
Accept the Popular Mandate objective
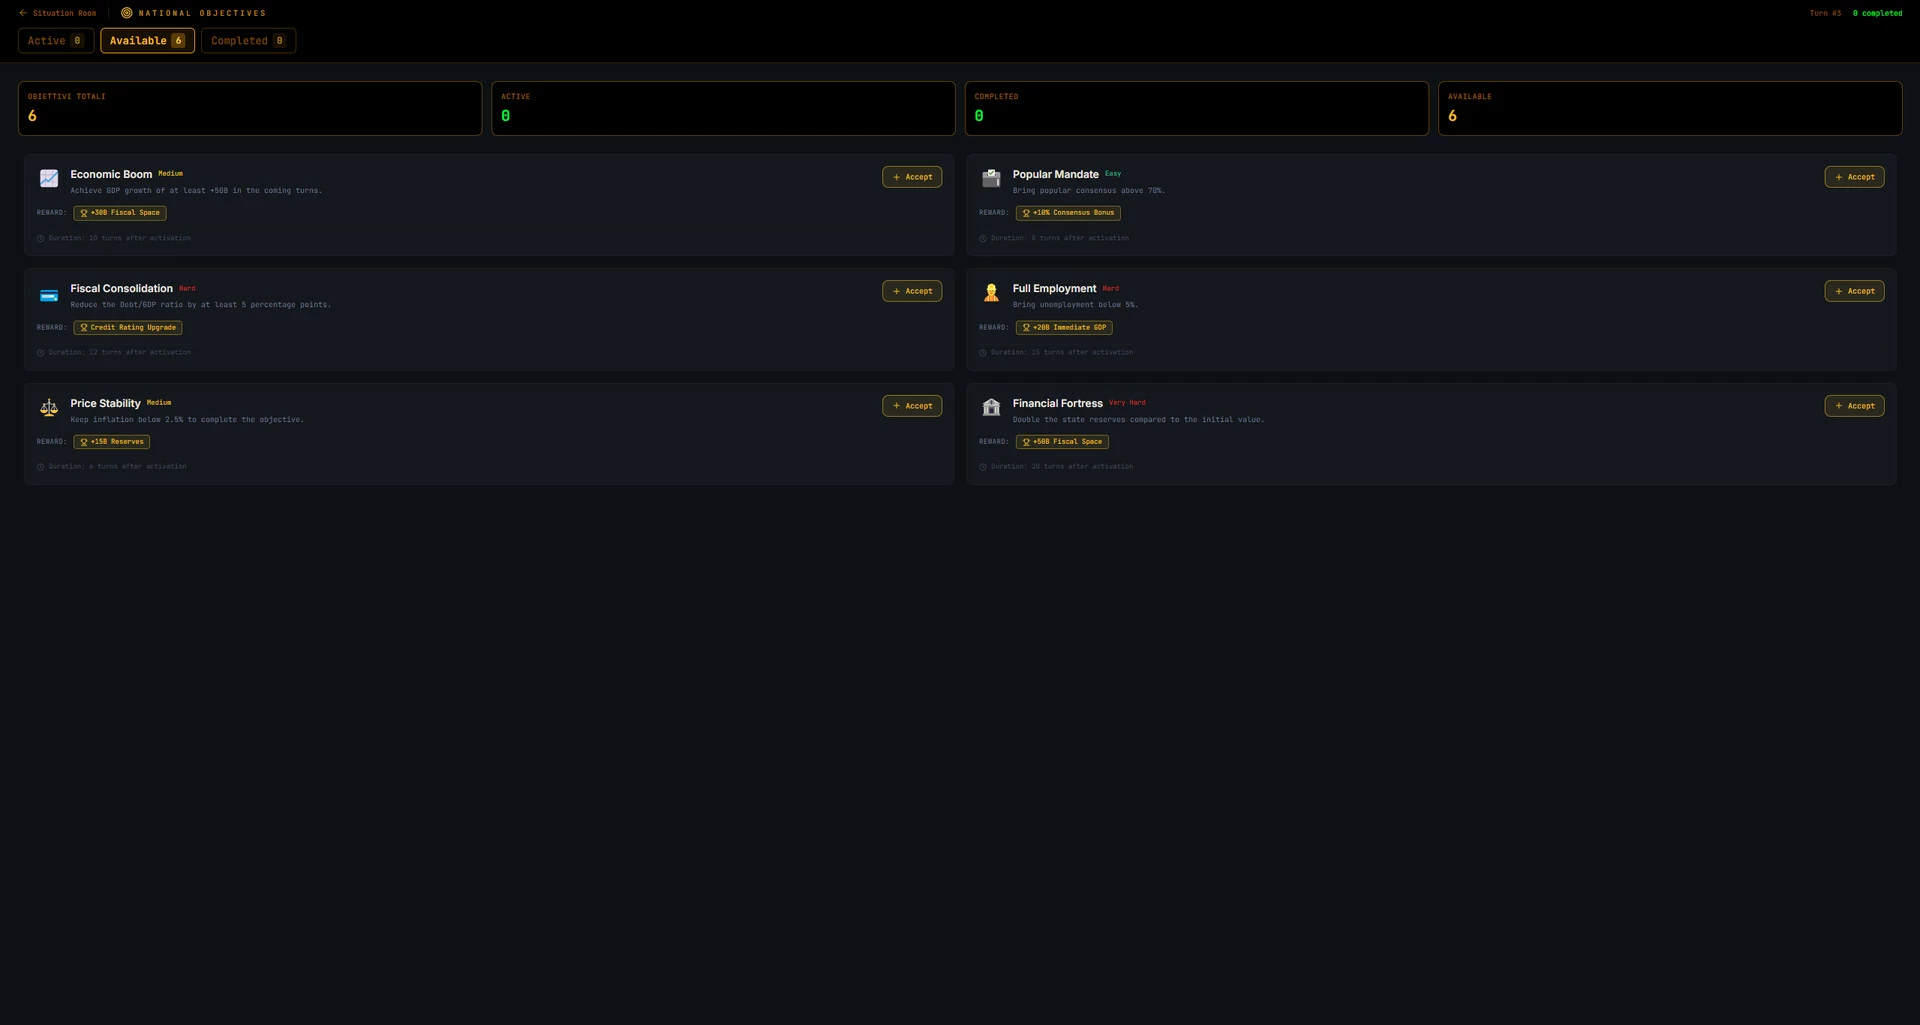(x=1854, y=177)
